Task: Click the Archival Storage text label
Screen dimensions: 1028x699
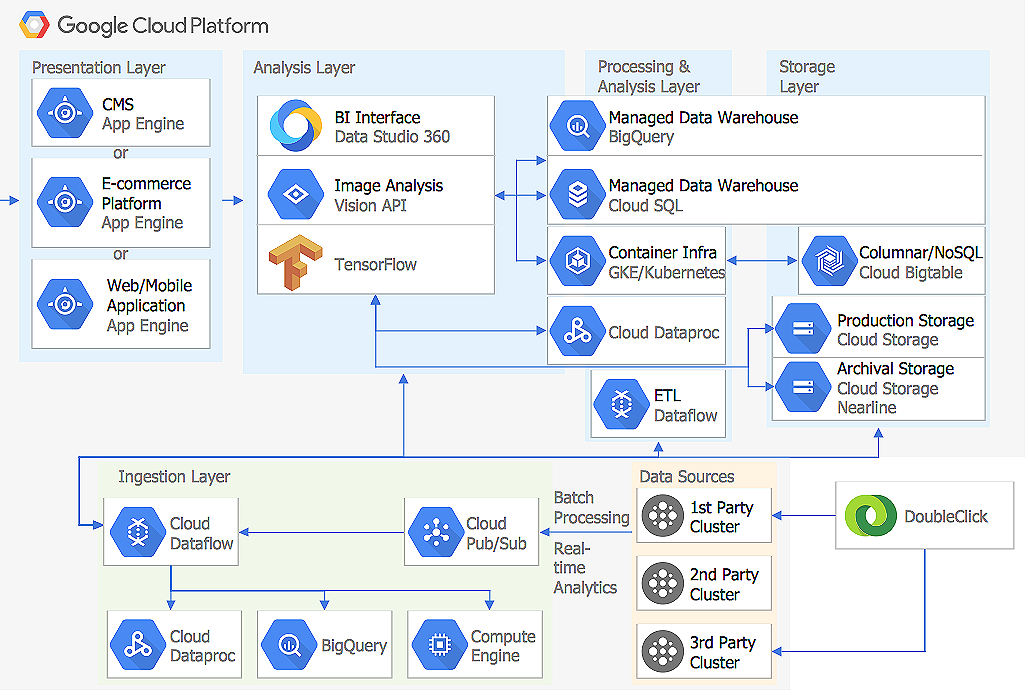Action: coord(895,369)
